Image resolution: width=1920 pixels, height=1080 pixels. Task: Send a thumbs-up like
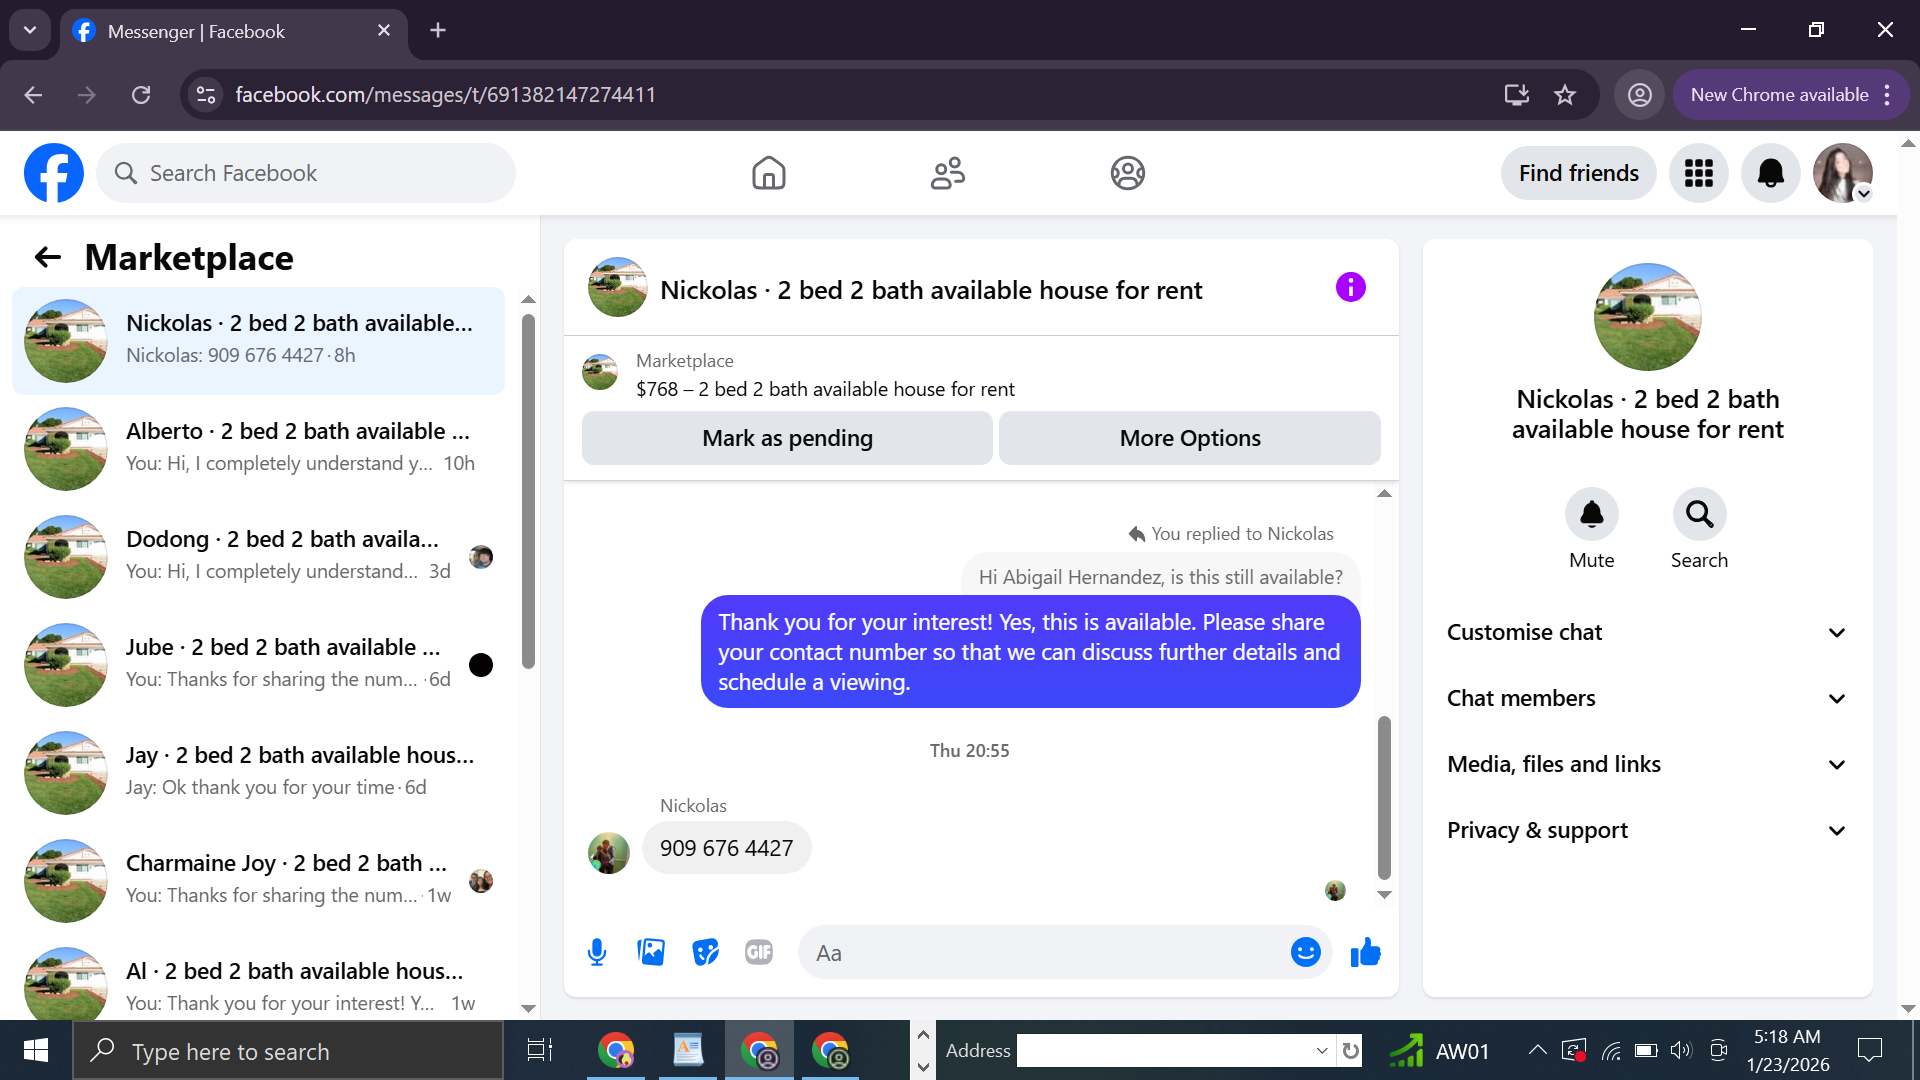point(1365,952)
